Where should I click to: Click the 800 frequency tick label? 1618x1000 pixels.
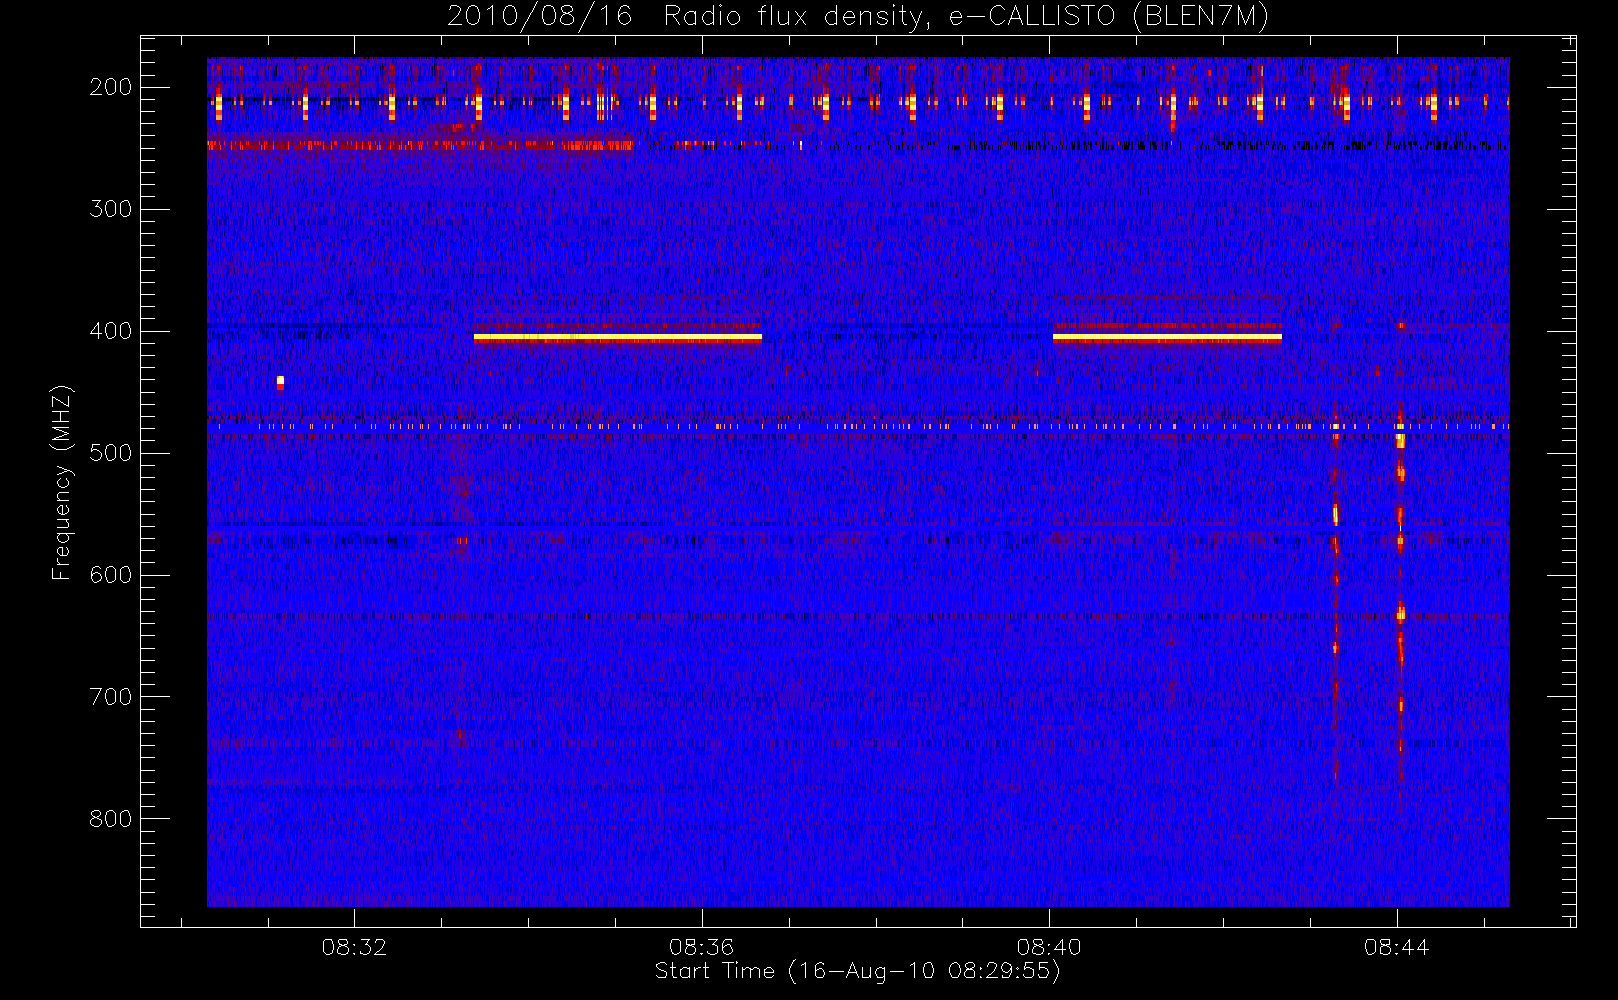tap(110, 819)
